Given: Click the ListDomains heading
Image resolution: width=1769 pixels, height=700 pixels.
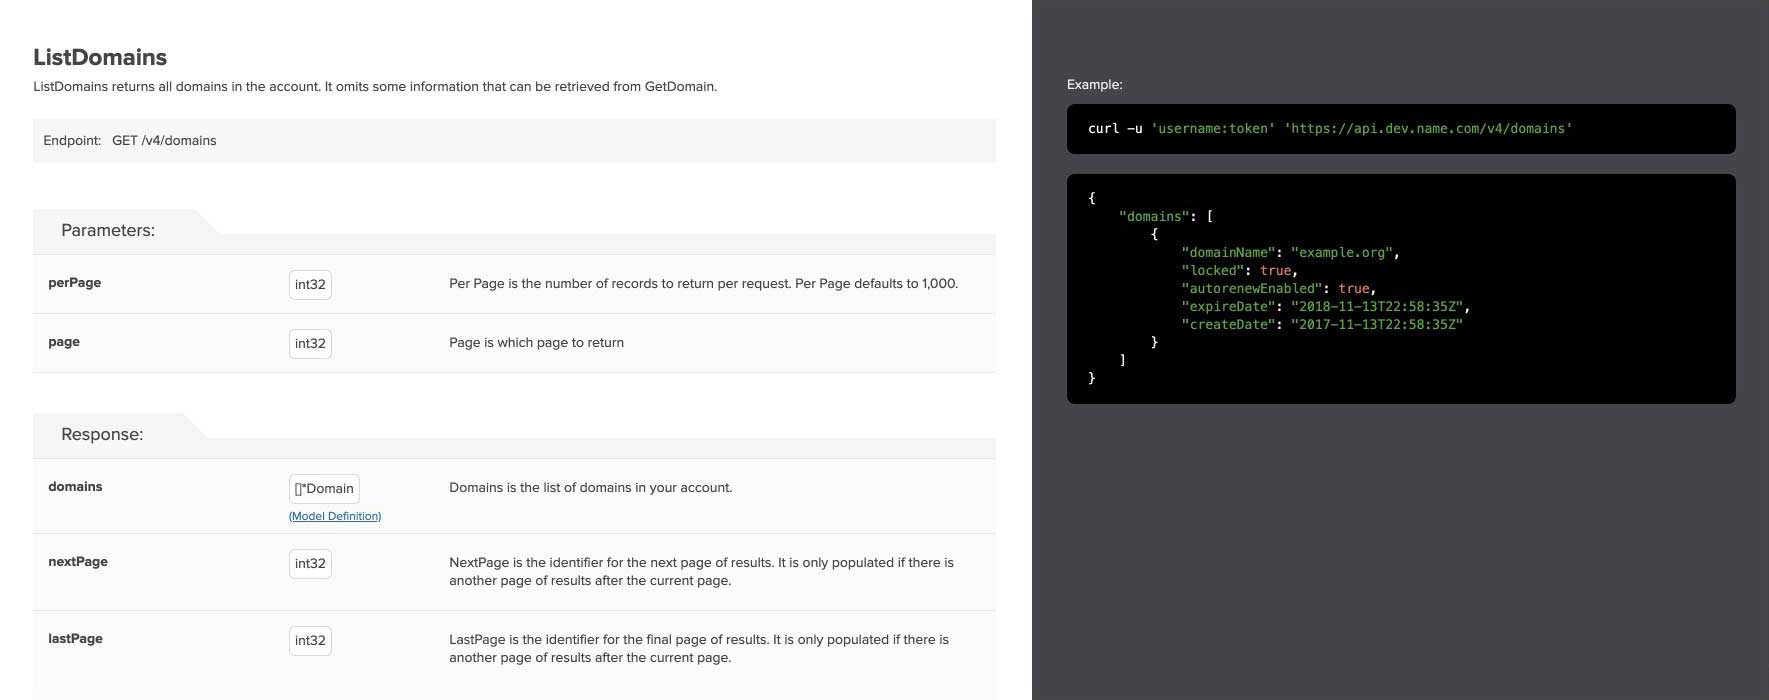Looking at the screenshot, I should click(x=100, y=57).
